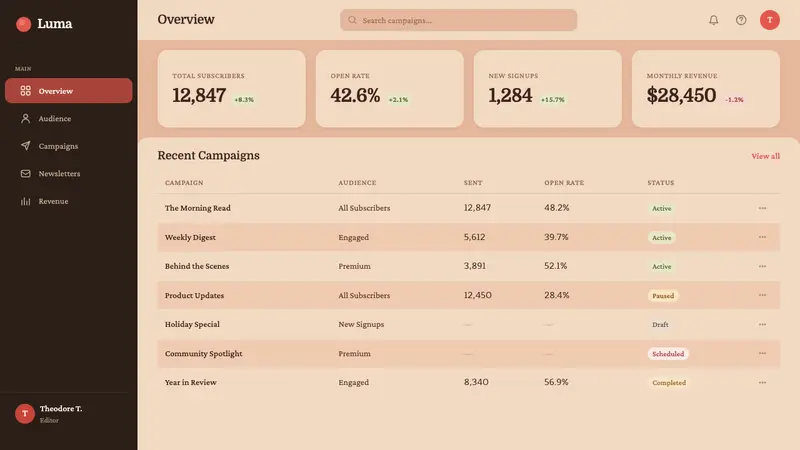Image resolution: width=800 pixels, height=450 pixels.
Task: Click campaign name Product Updates
Action: point(194,295)
